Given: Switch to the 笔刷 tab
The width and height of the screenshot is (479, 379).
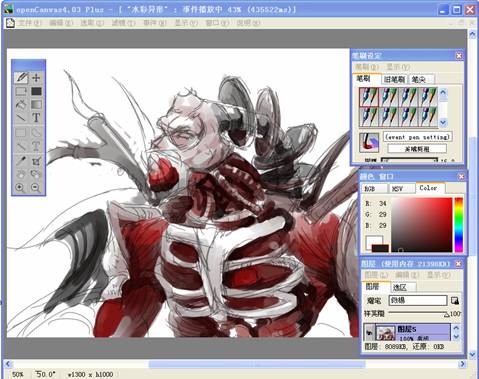Looking at the screenshot, I should click(x=366, y=79).
